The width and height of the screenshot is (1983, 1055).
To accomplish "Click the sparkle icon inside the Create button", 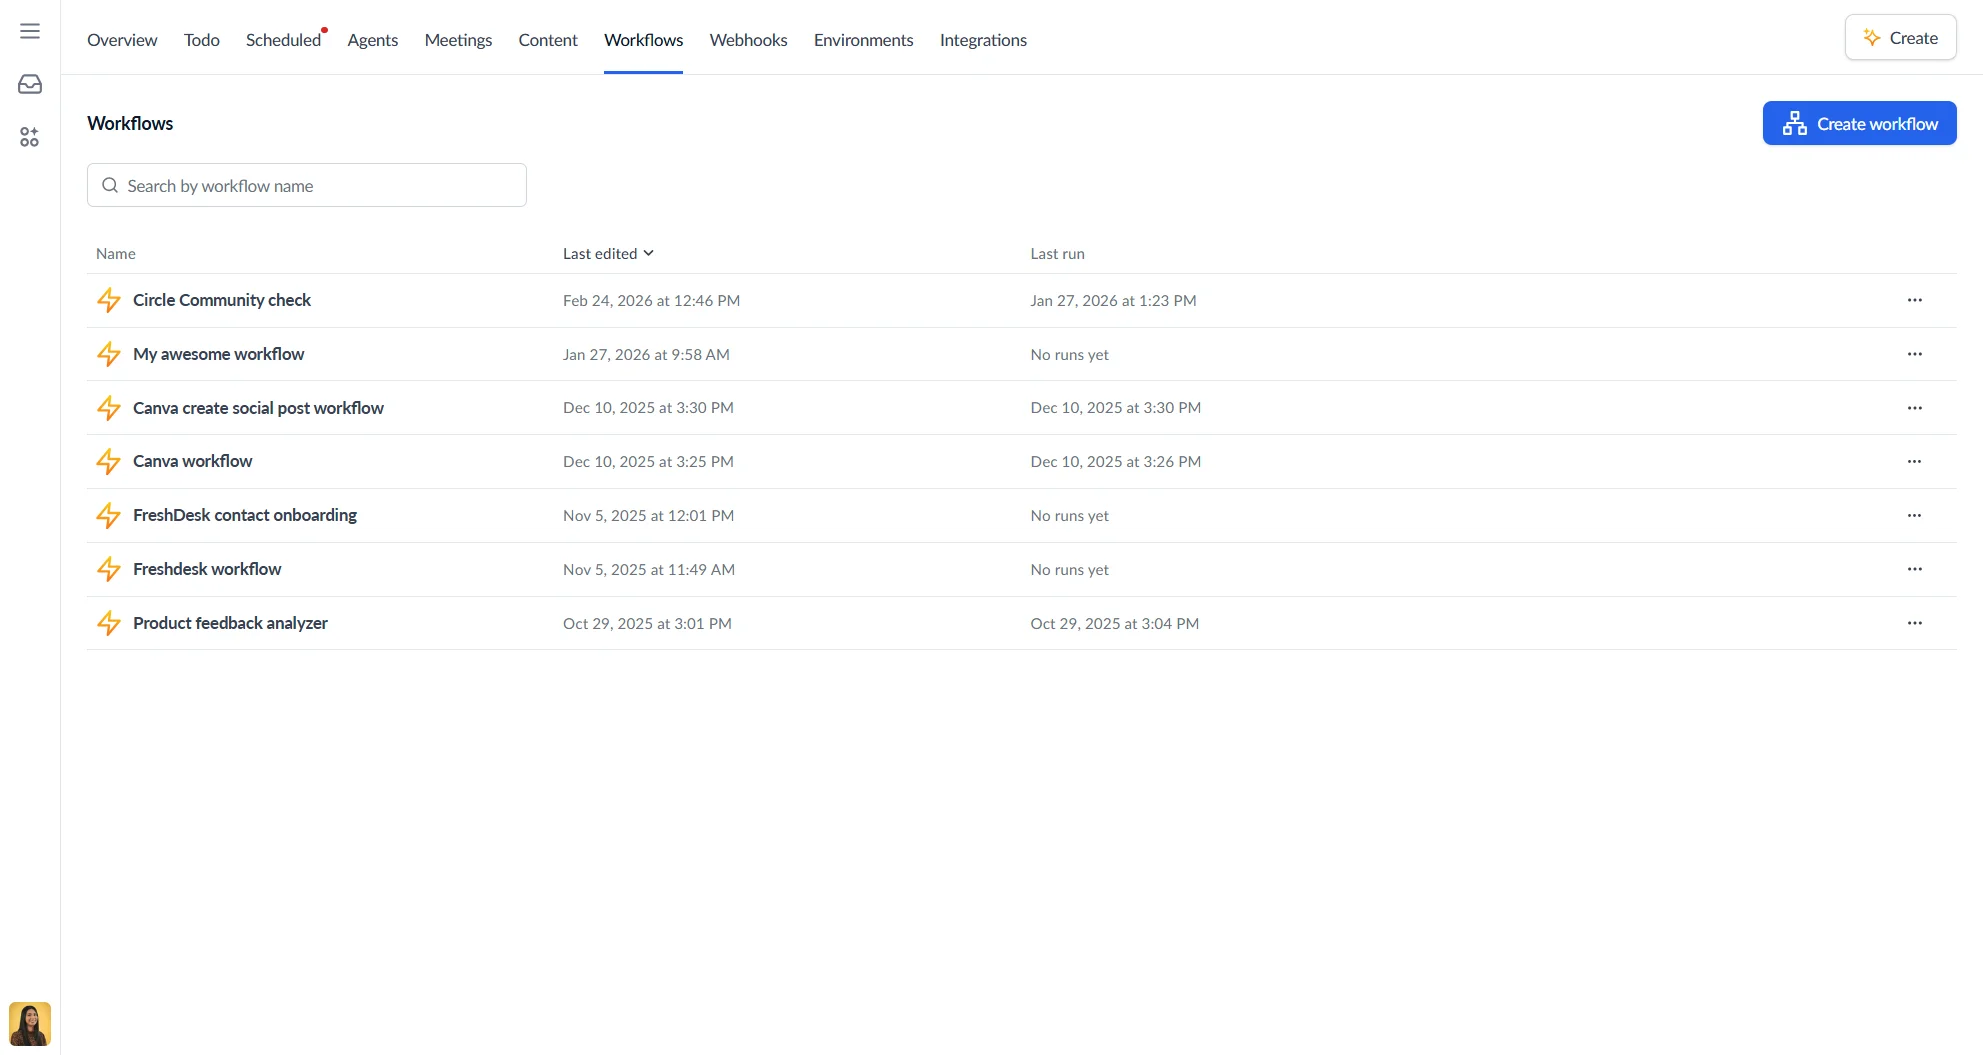I will coord(1871,37).
